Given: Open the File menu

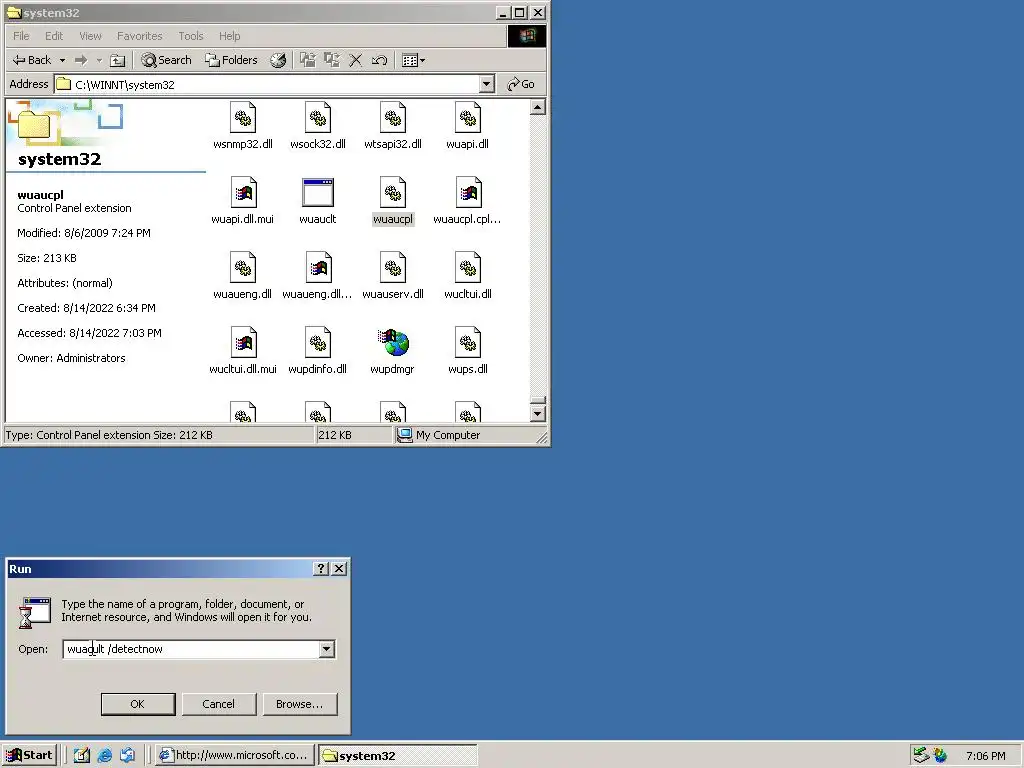Looking at the screenshot, I should [21, 36].
